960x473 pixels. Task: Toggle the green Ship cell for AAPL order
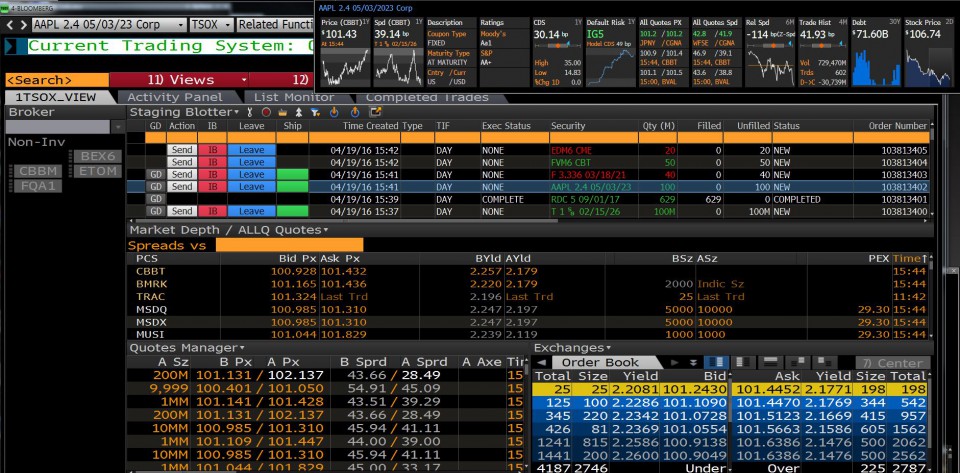pyautogui.click(x=293, y=187)
